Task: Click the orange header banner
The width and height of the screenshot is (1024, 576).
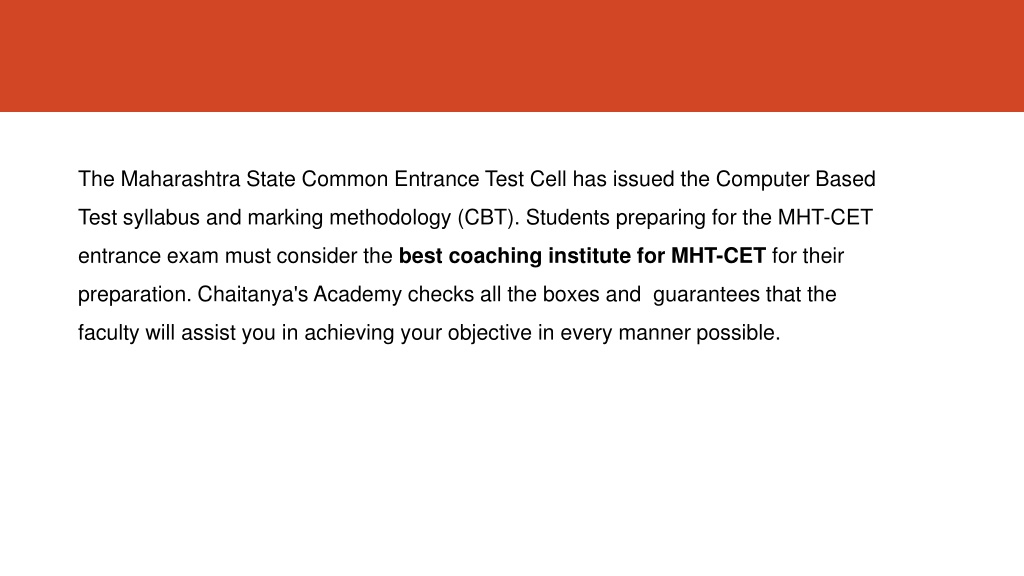Action: [x=512, y=56]
